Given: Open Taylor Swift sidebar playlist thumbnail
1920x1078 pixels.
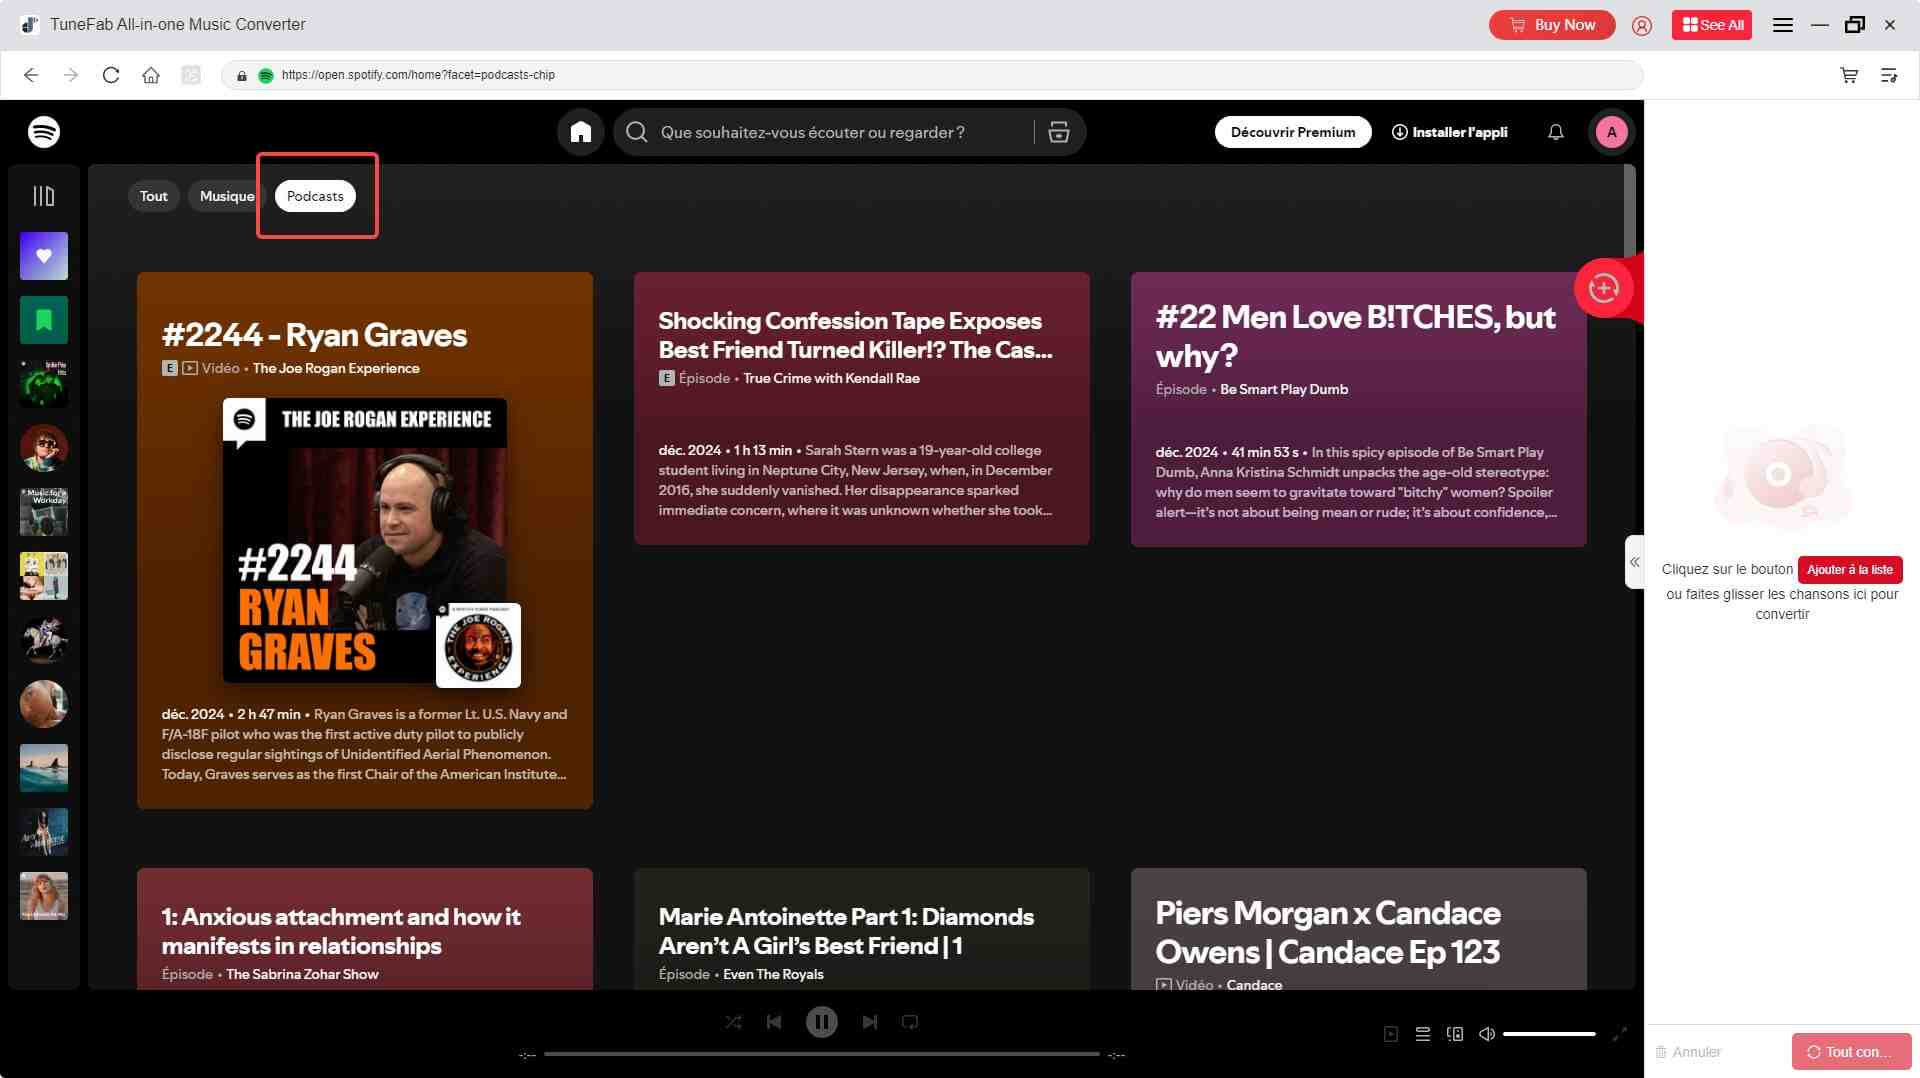Looking at the screenshot, I should coord(44,896).
